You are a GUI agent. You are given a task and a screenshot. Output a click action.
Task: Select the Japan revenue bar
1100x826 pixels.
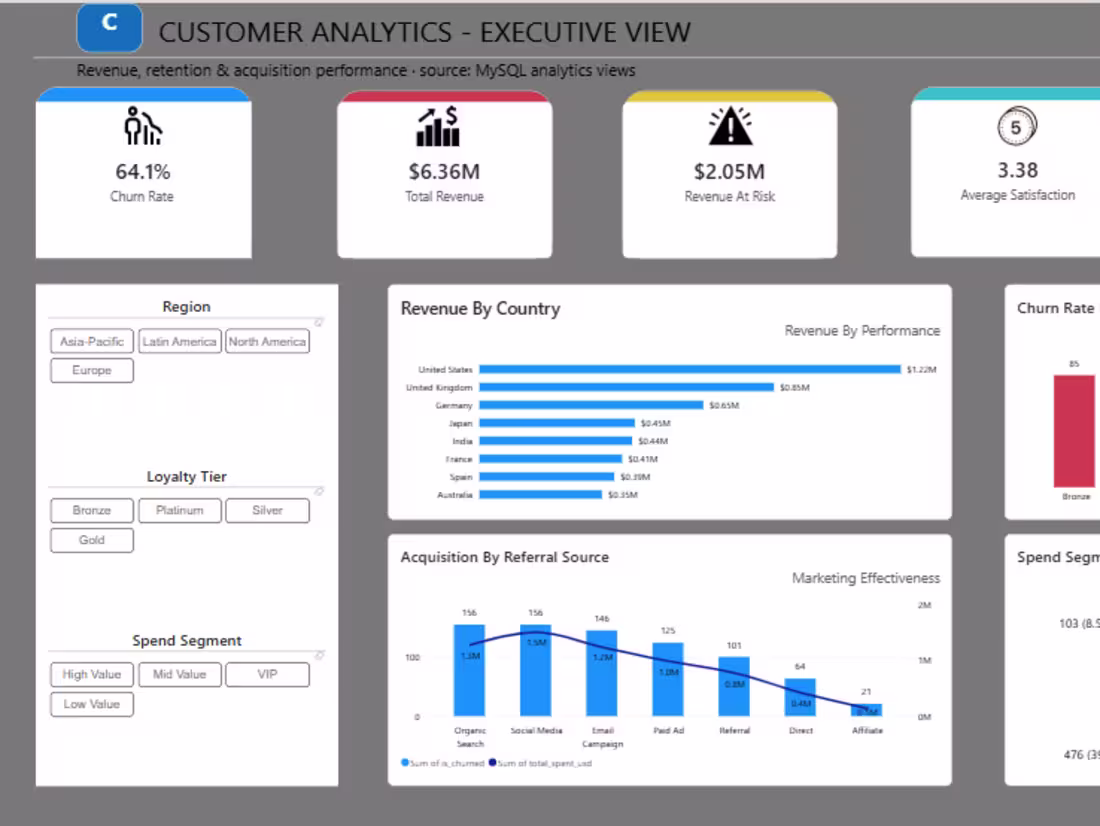[557, 423]
